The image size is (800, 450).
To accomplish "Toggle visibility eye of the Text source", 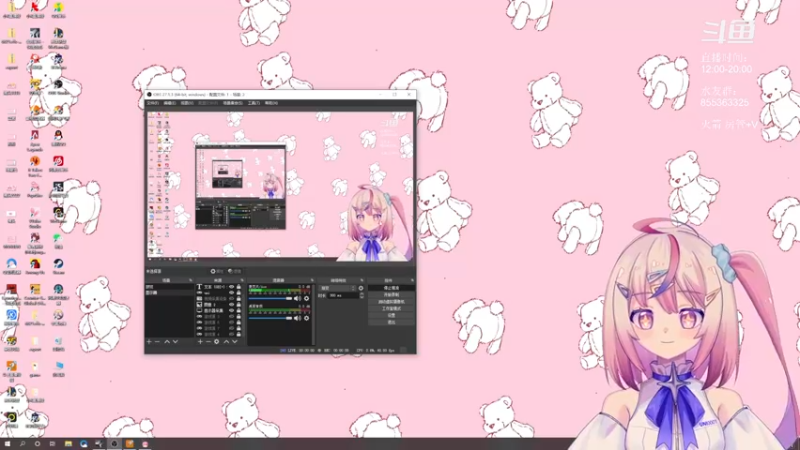I will coord(232,287).
